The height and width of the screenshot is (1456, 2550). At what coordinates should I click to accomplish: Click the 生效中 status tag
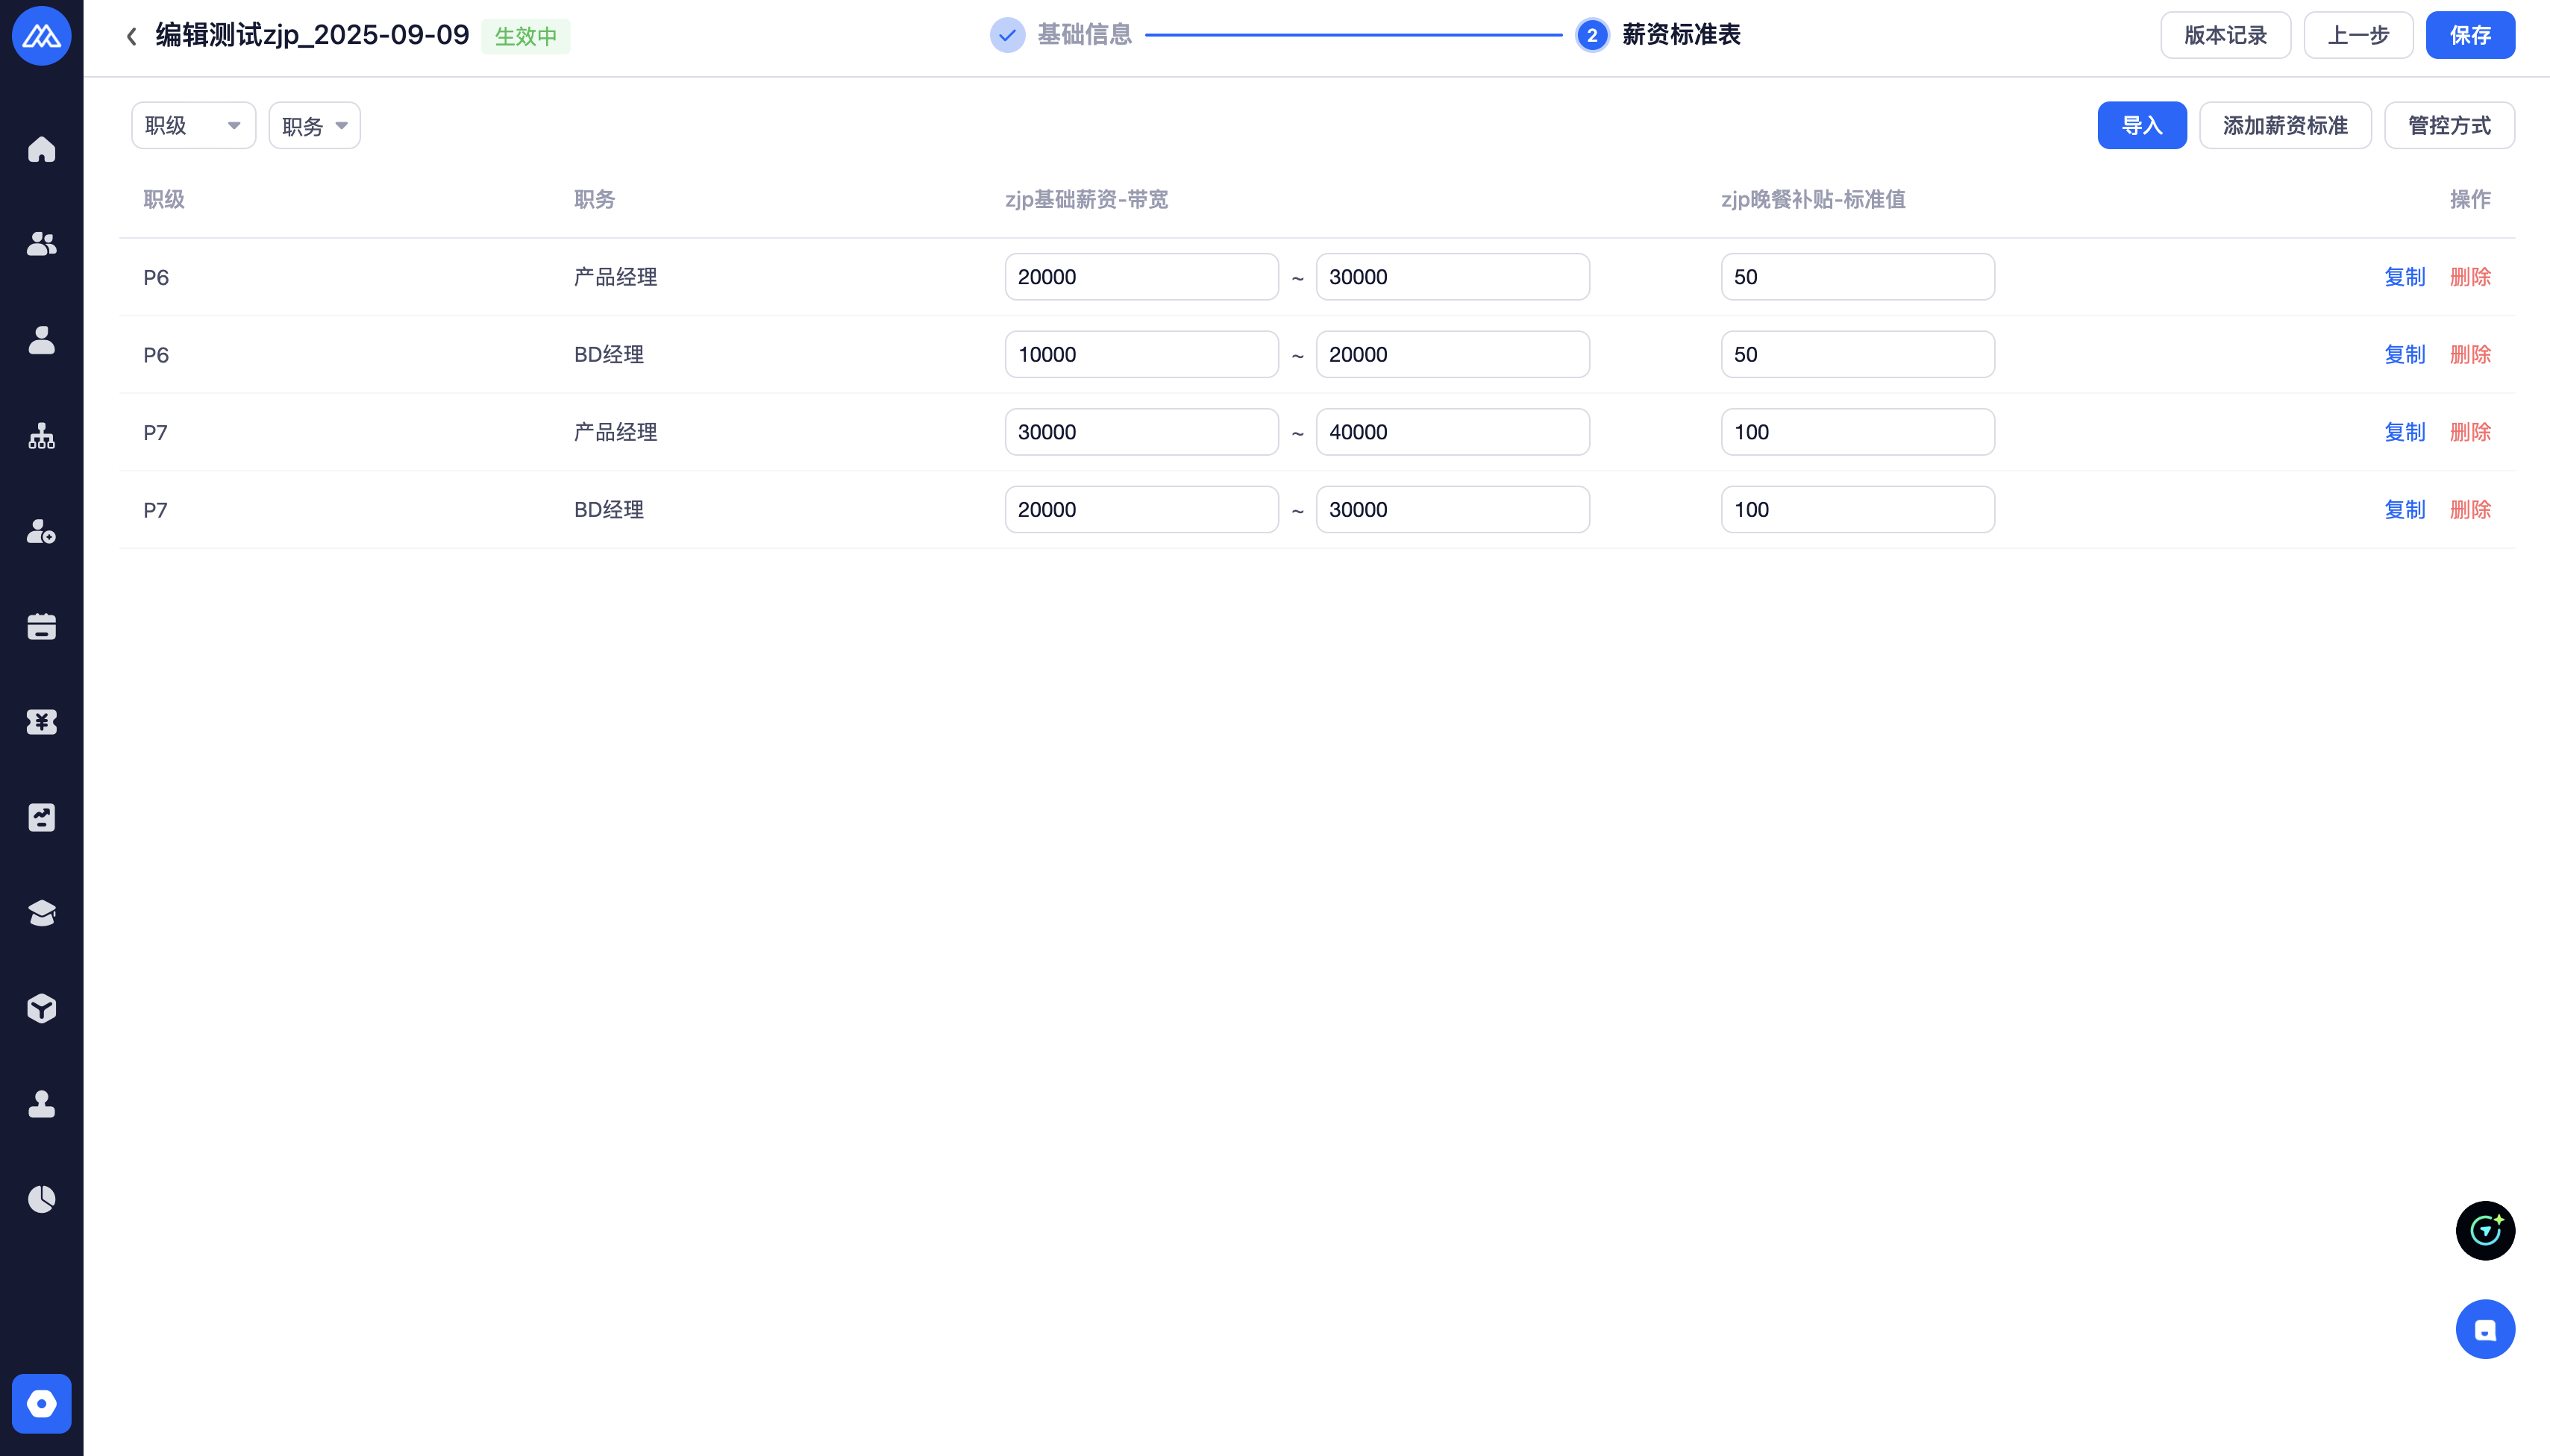(x=525, y=37)
